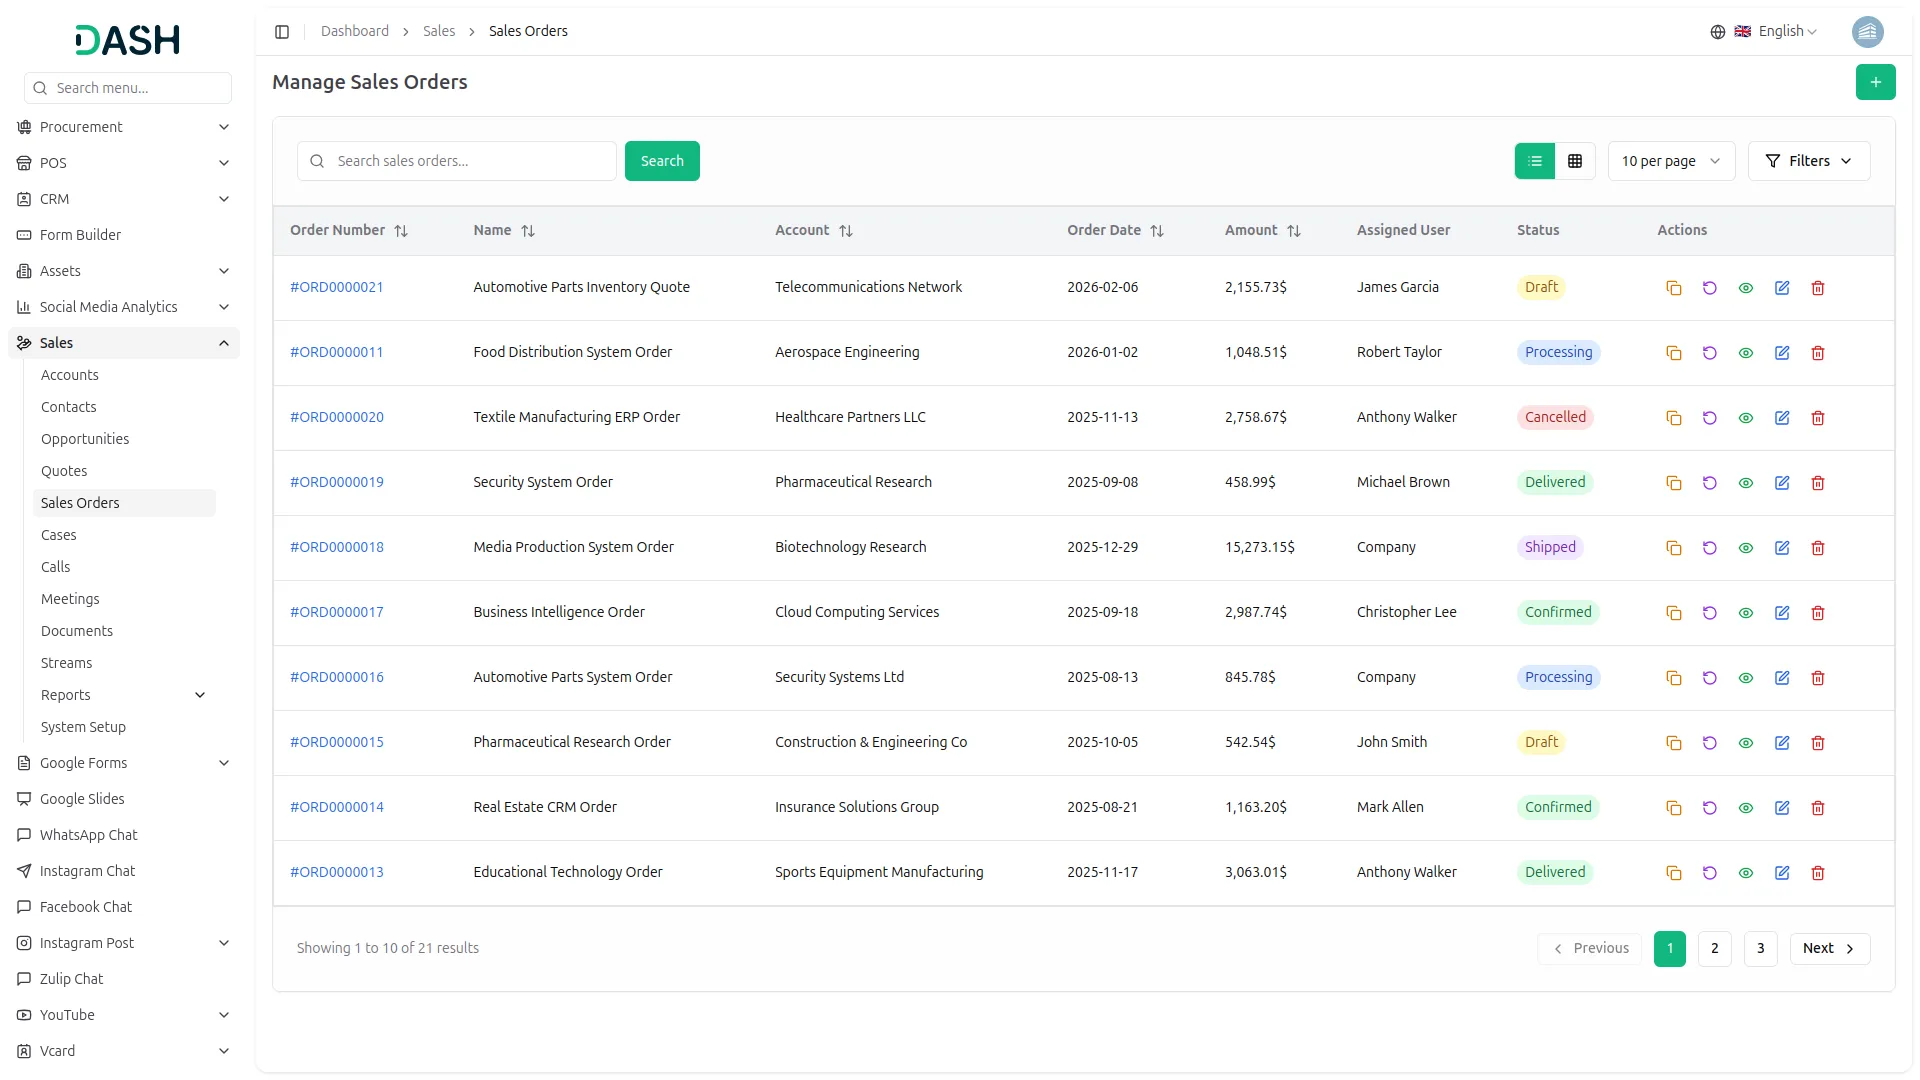Duplicate order #ORD0000021 using the copy icon

[x=1673, y=288]
